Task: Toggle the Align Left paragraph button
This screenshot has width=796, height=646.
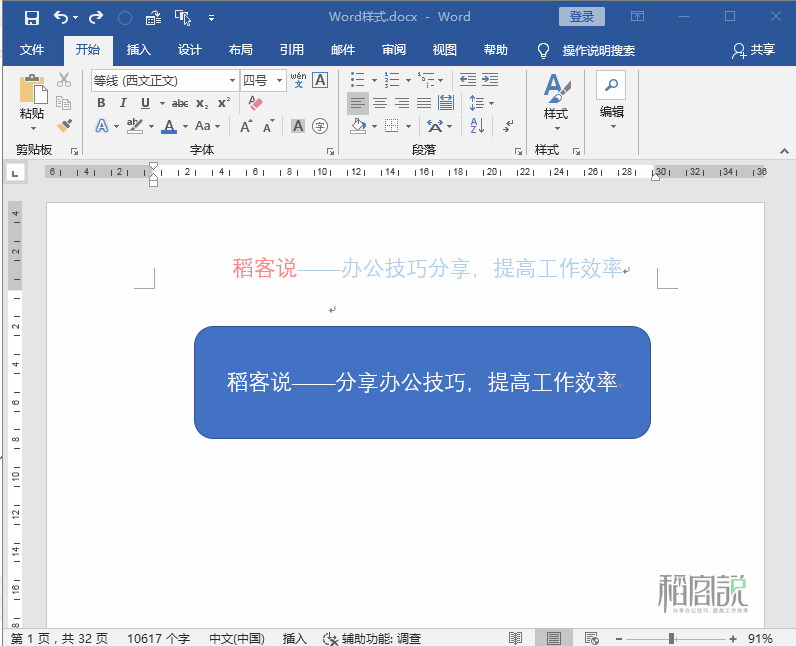Action: (x=357, y=103)
